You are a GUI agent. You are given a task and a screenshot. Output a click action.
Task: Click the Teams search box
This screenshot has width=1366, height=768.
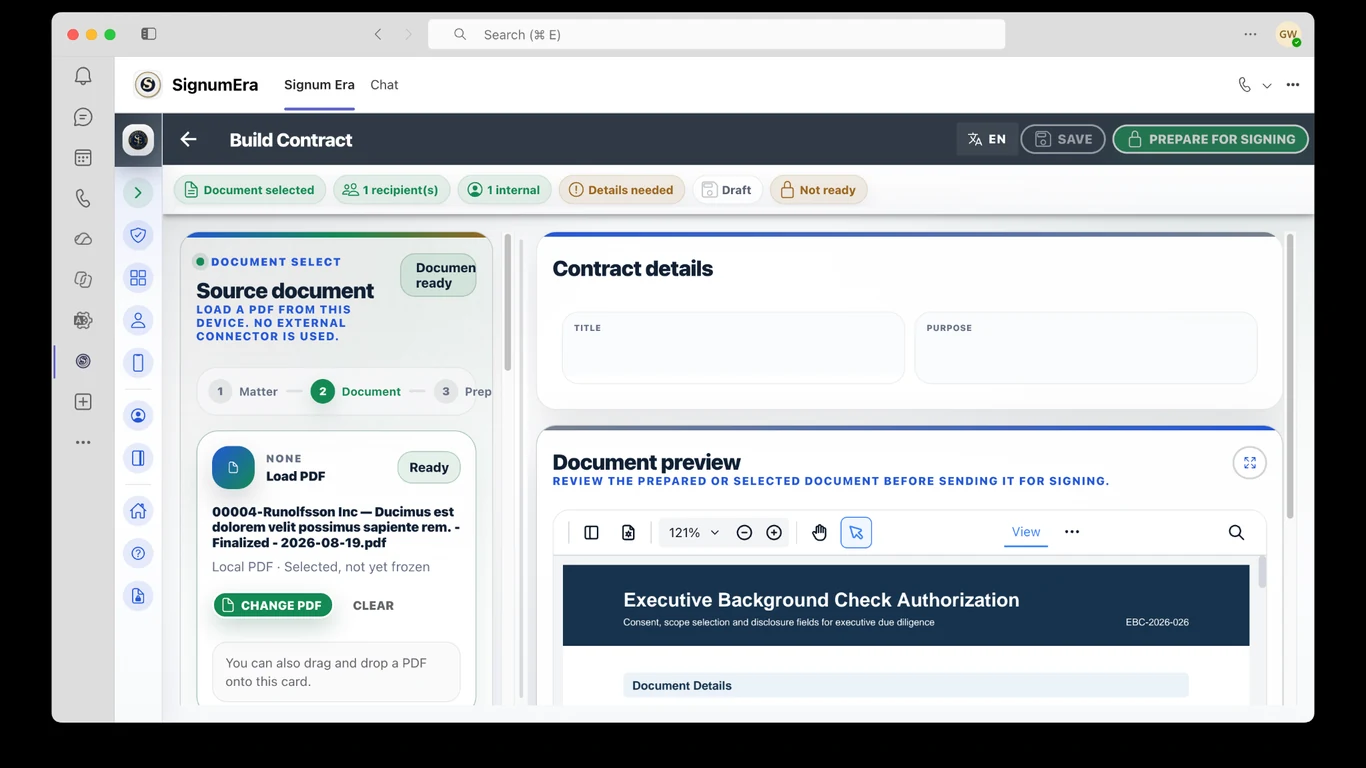pyautogui.click(x=716, y=34)
